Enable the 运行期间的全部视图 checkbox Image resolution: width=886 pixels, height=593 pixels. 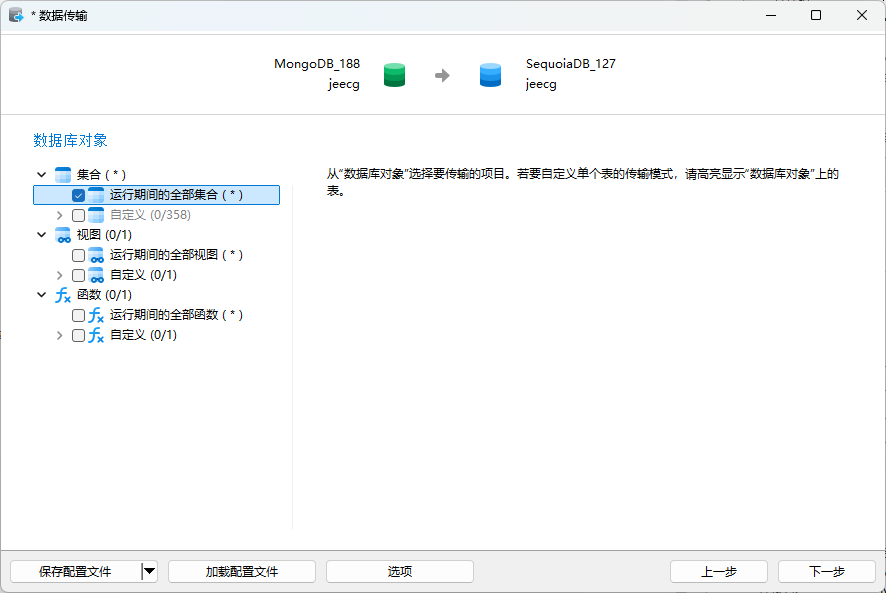coord(78,255)
